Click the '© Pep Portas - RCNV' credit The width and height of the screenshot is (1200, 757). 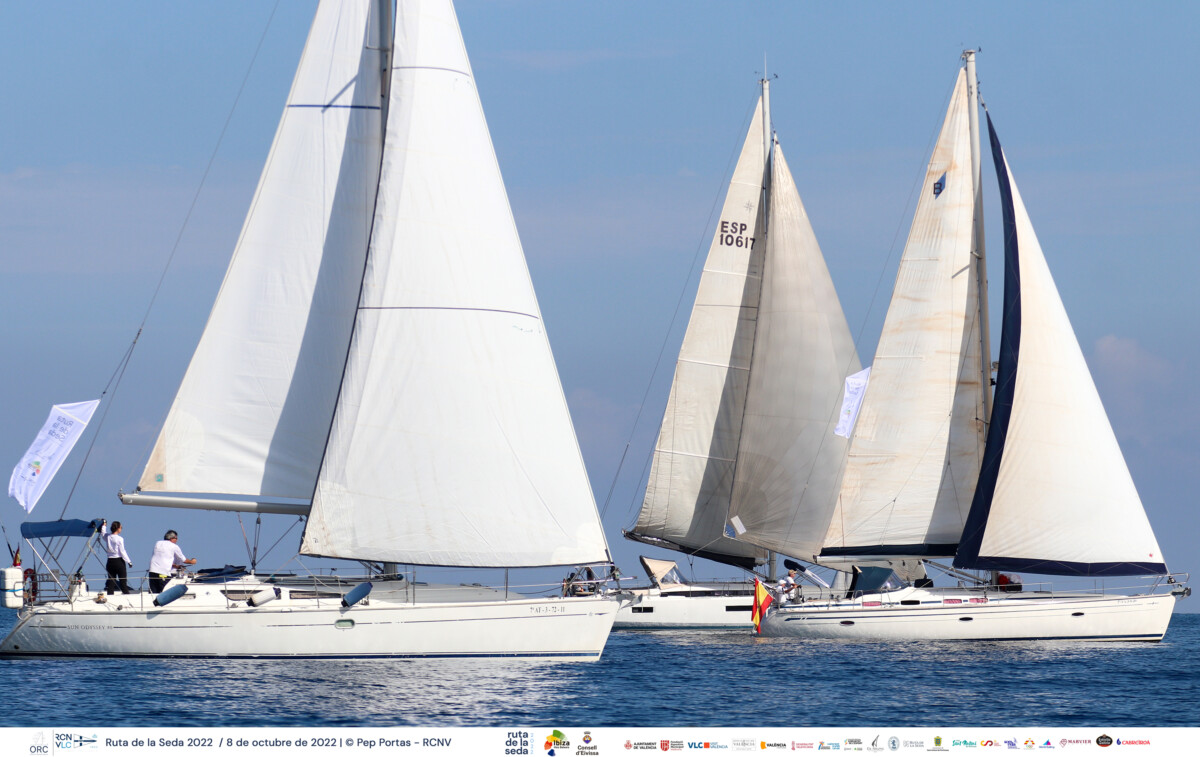coord(398,742)
